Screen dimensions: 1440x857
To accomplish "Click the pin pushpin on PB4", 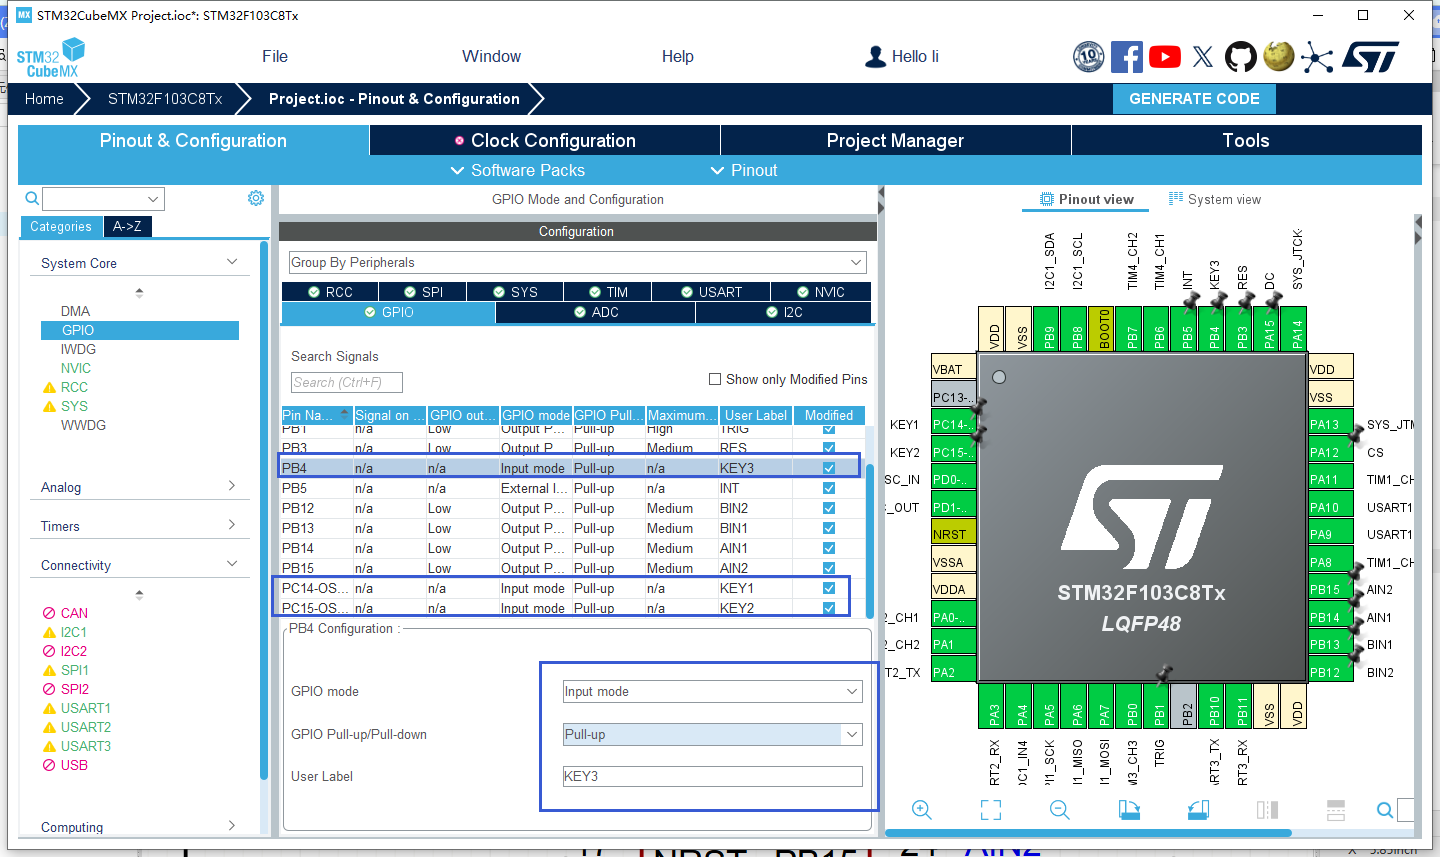I will 1218,300.
